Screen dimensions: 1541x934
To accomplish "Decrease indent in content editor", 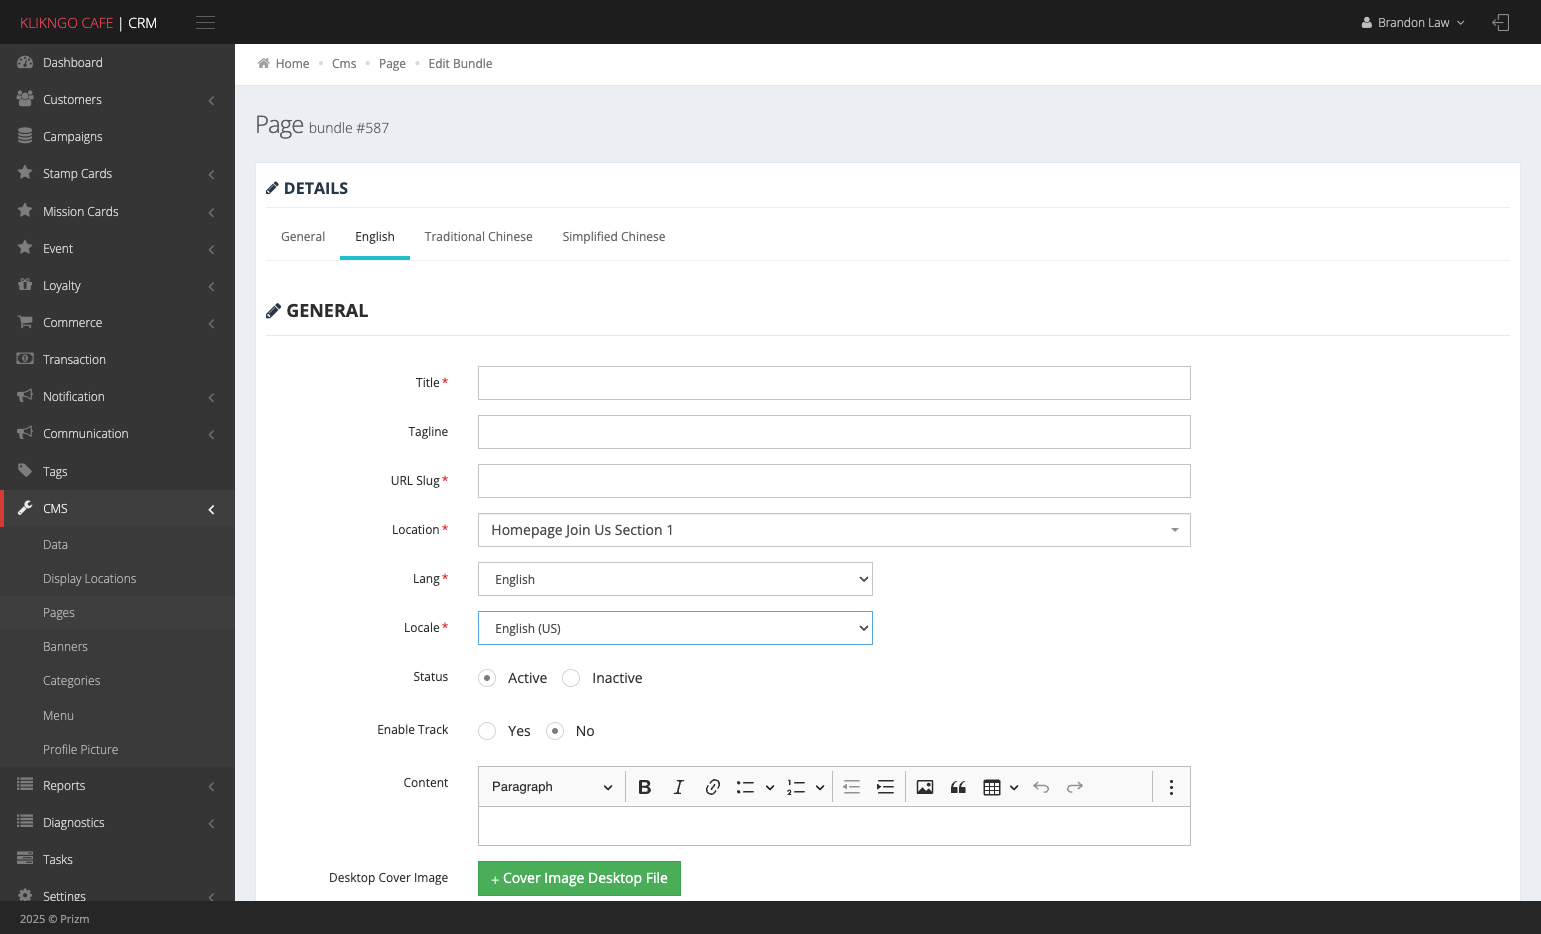I will pos(852,787).
